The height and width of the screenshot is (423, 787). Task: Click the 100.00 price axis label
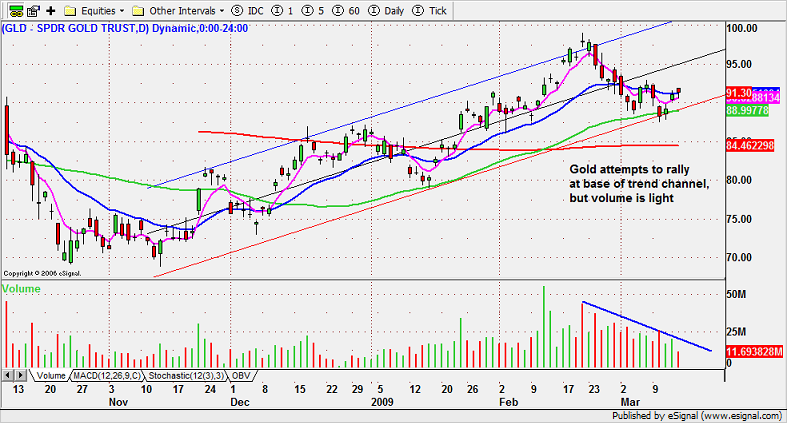tap(742, 29)
